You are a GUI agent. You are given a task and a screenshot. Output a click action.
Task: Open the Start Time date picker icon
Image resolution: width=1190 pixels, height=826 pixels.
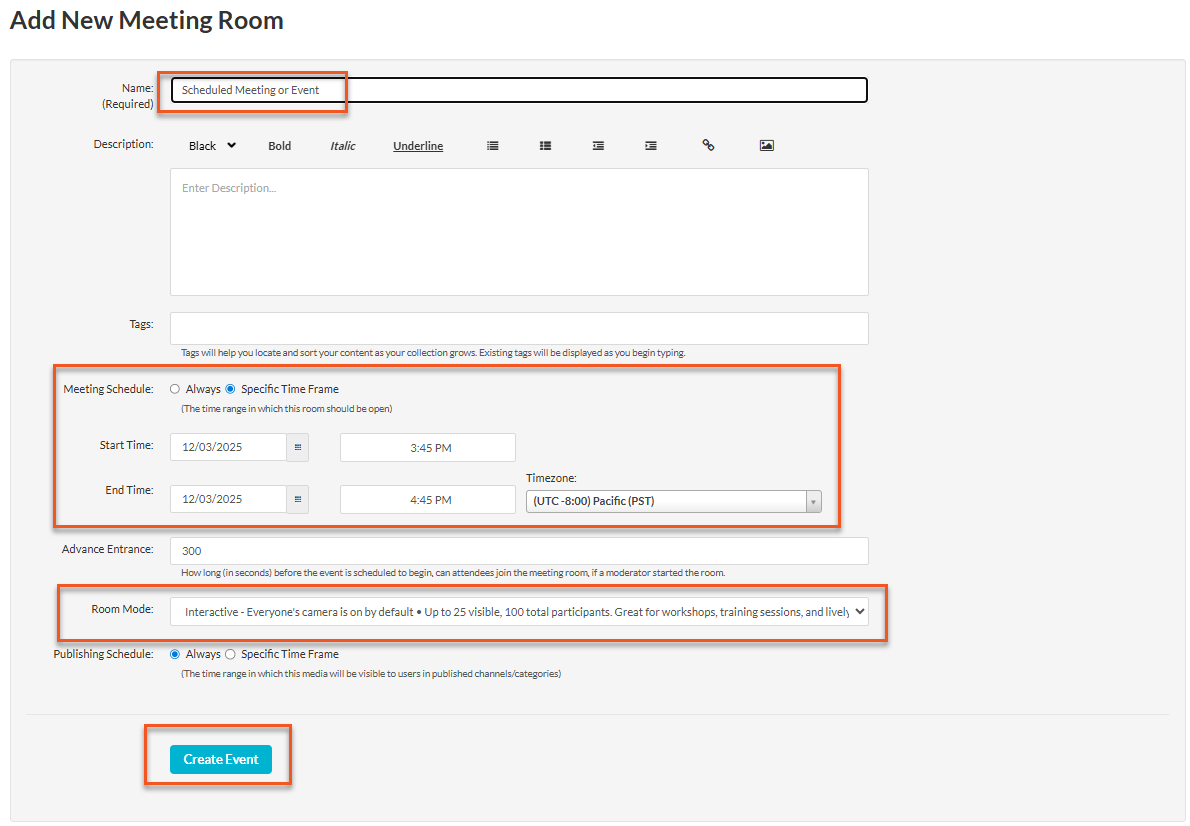[297, 448]
